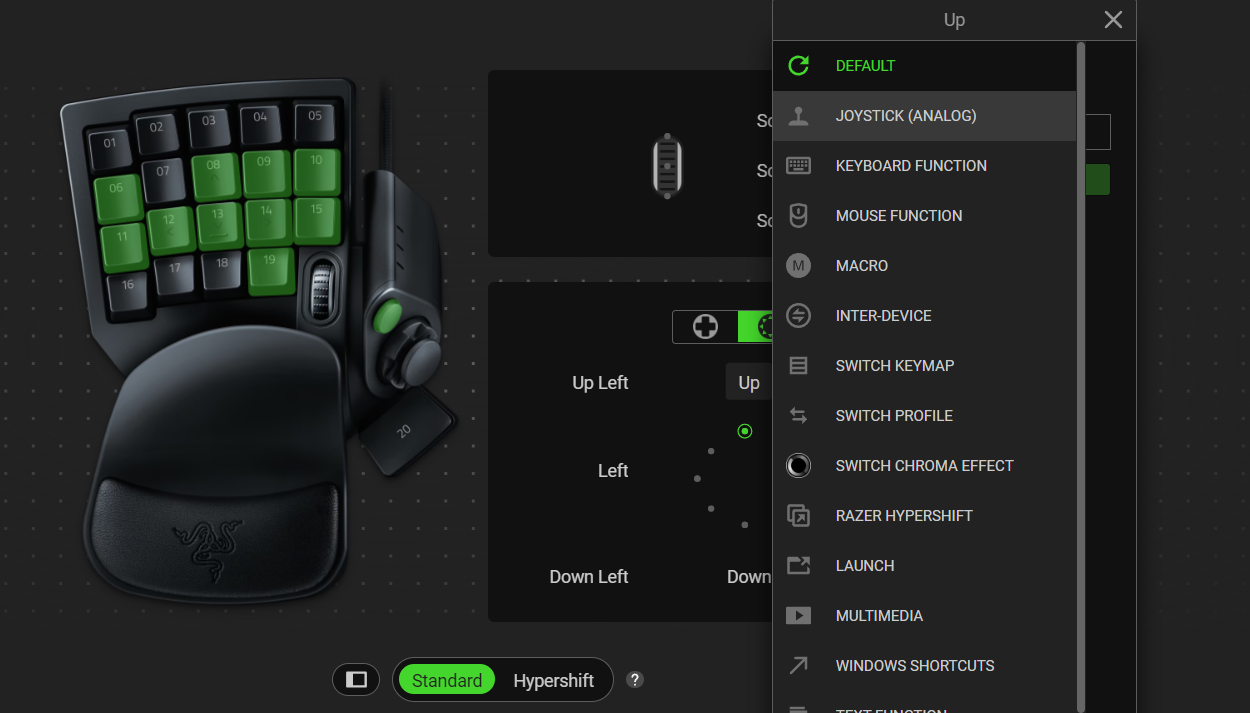Choose JOYSTICK (ANALOG) from the list
Viewport: 1250px width, 713px height.
pyautogui.click(x=925, y=116)
